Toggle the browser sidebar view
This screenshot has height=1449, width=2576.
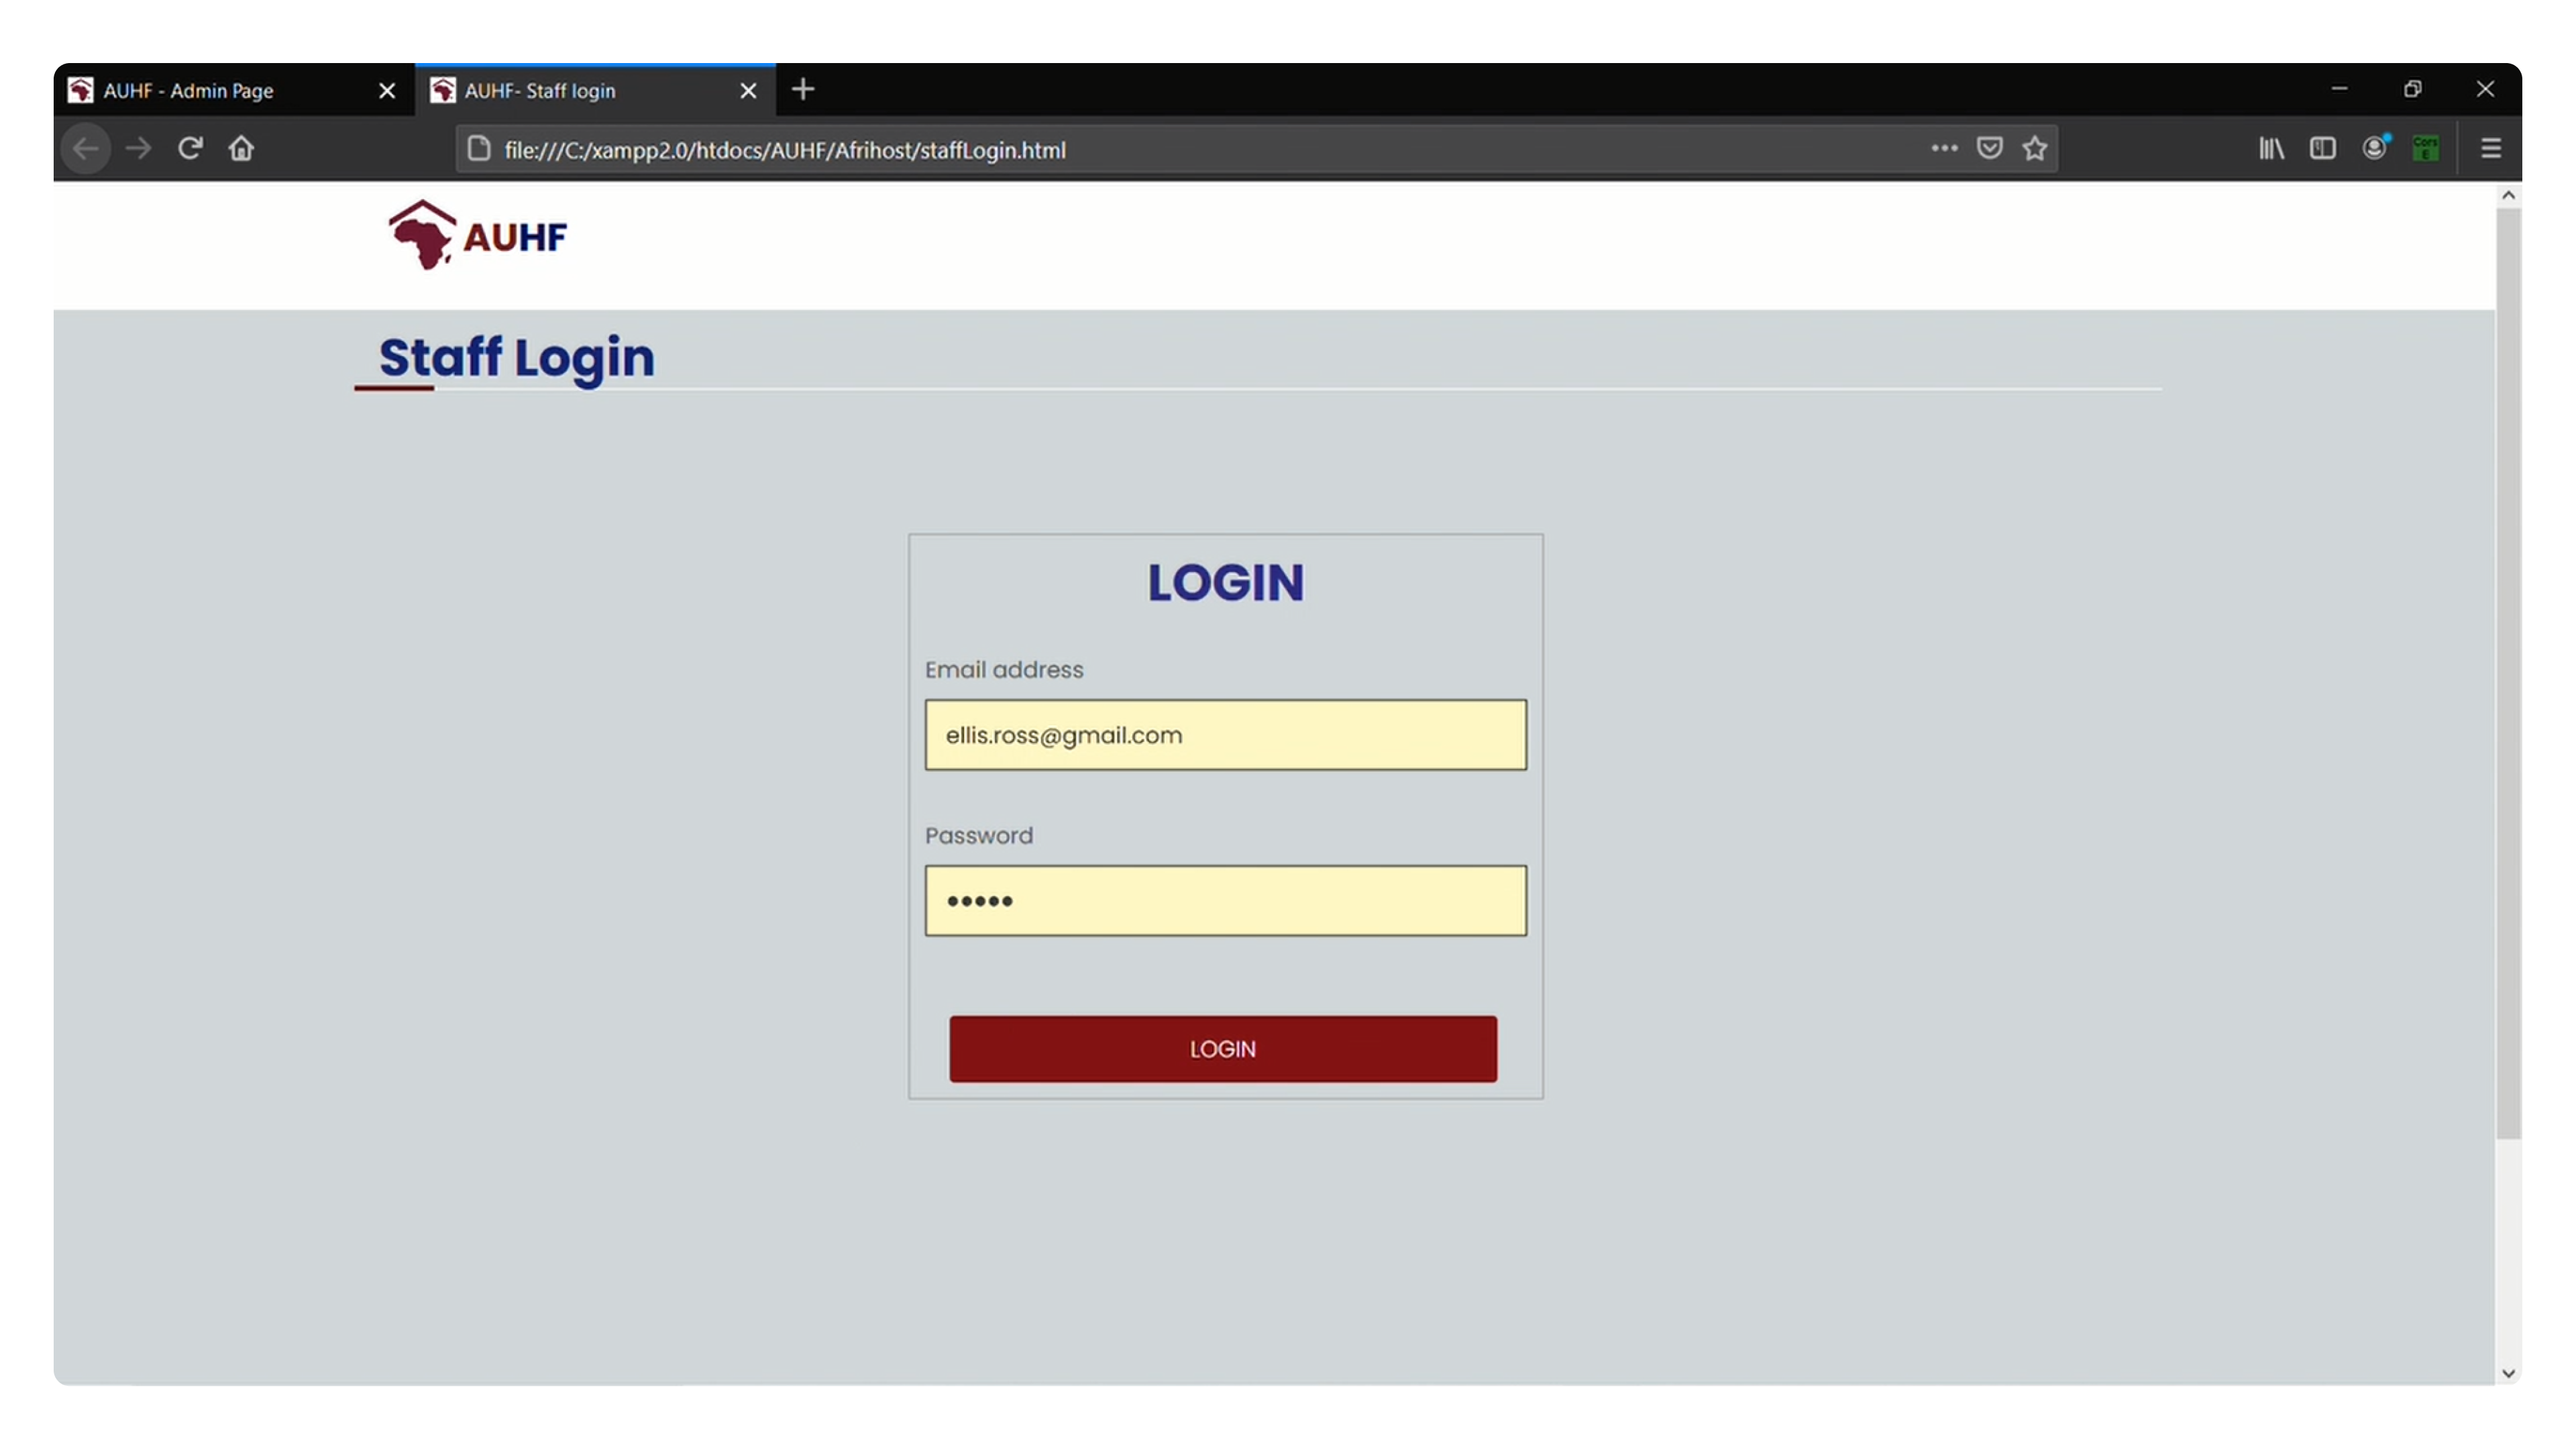pos(2322,149)
